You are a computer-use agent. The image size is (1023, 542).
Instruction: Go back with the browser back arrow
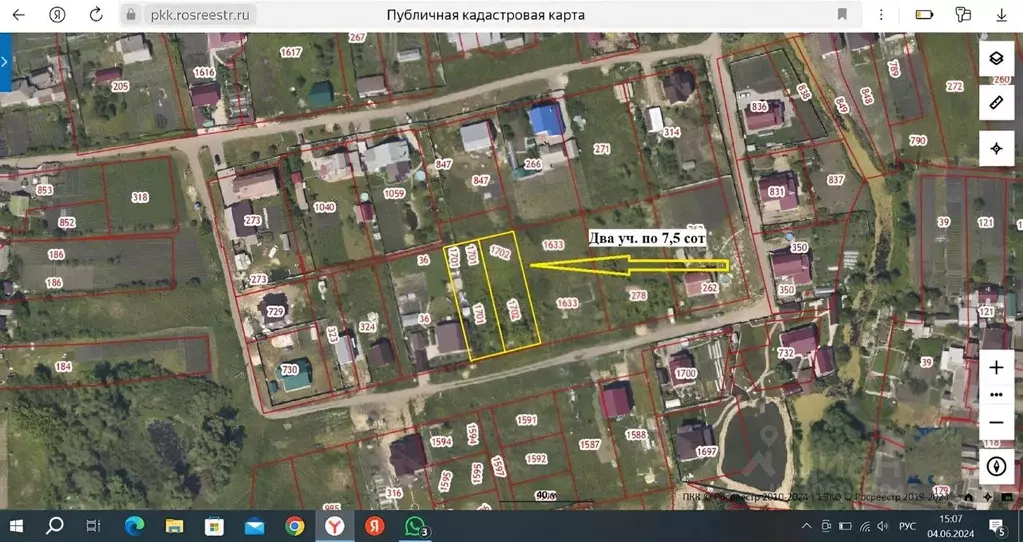pyautogui.click(x=18, y=14)
